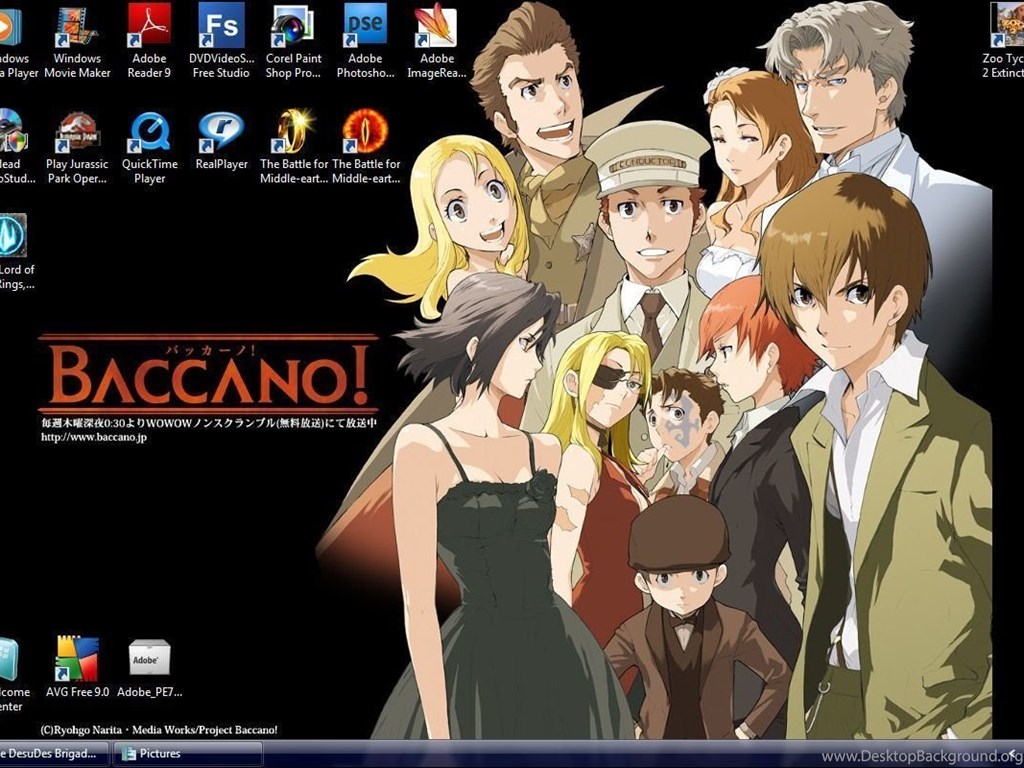1024x768 pixels.
Task: Open DVDVideoSoft Free Studio shortcut
Action: click(221, 27)
